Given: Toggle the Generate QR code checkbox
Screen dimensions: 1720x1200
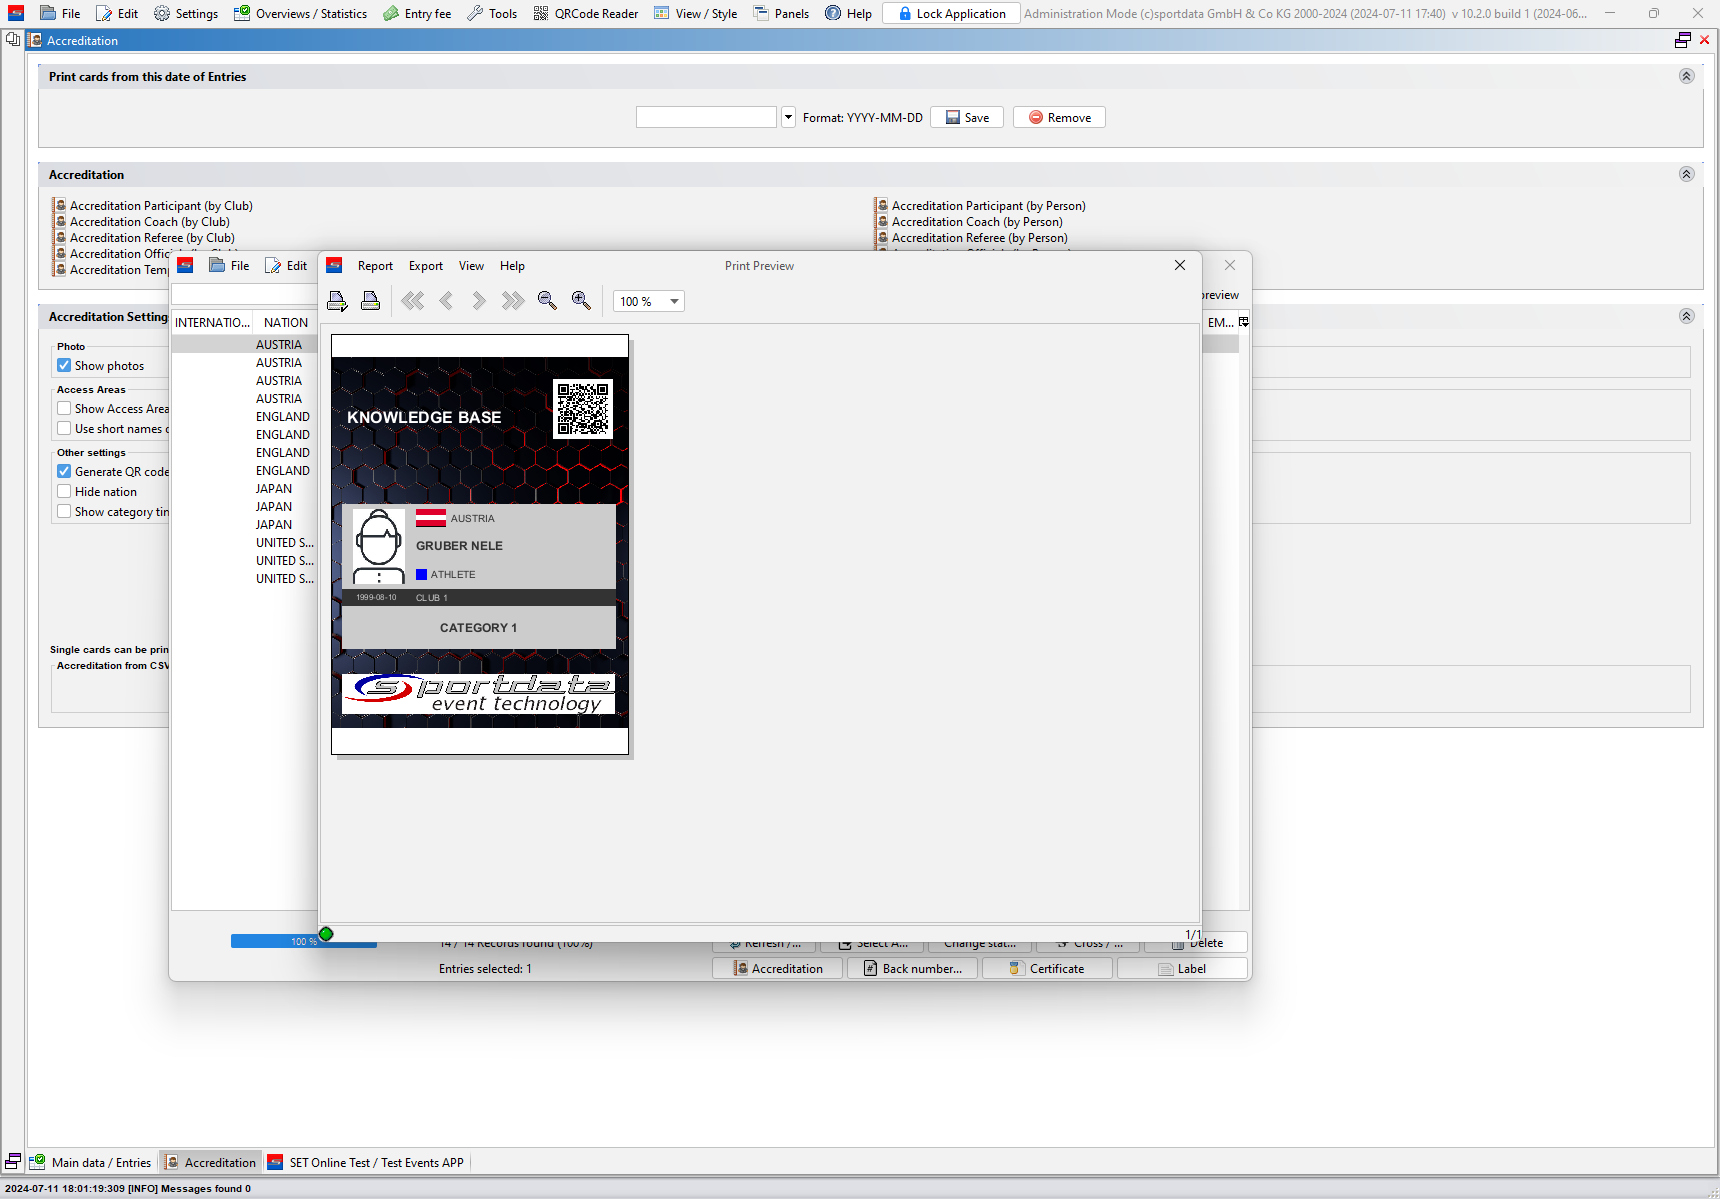Looking at the screenshot, I should pos(64,472).
